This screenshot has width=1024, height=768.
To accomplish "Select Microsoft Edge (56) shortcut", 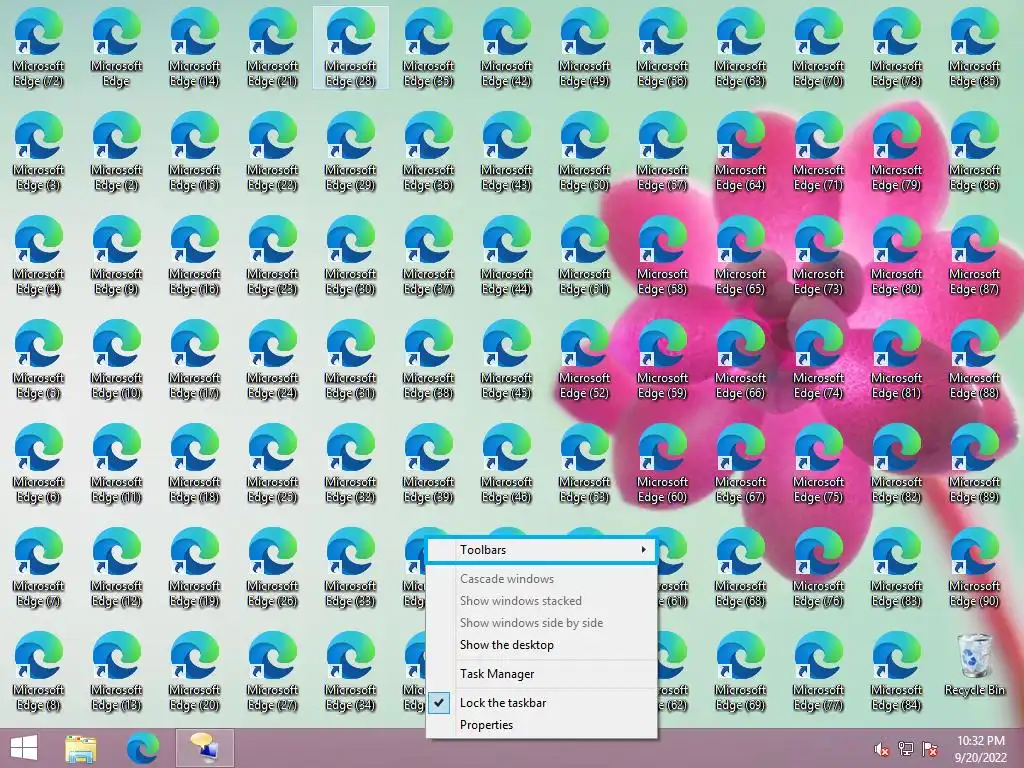I will point(662,47).
